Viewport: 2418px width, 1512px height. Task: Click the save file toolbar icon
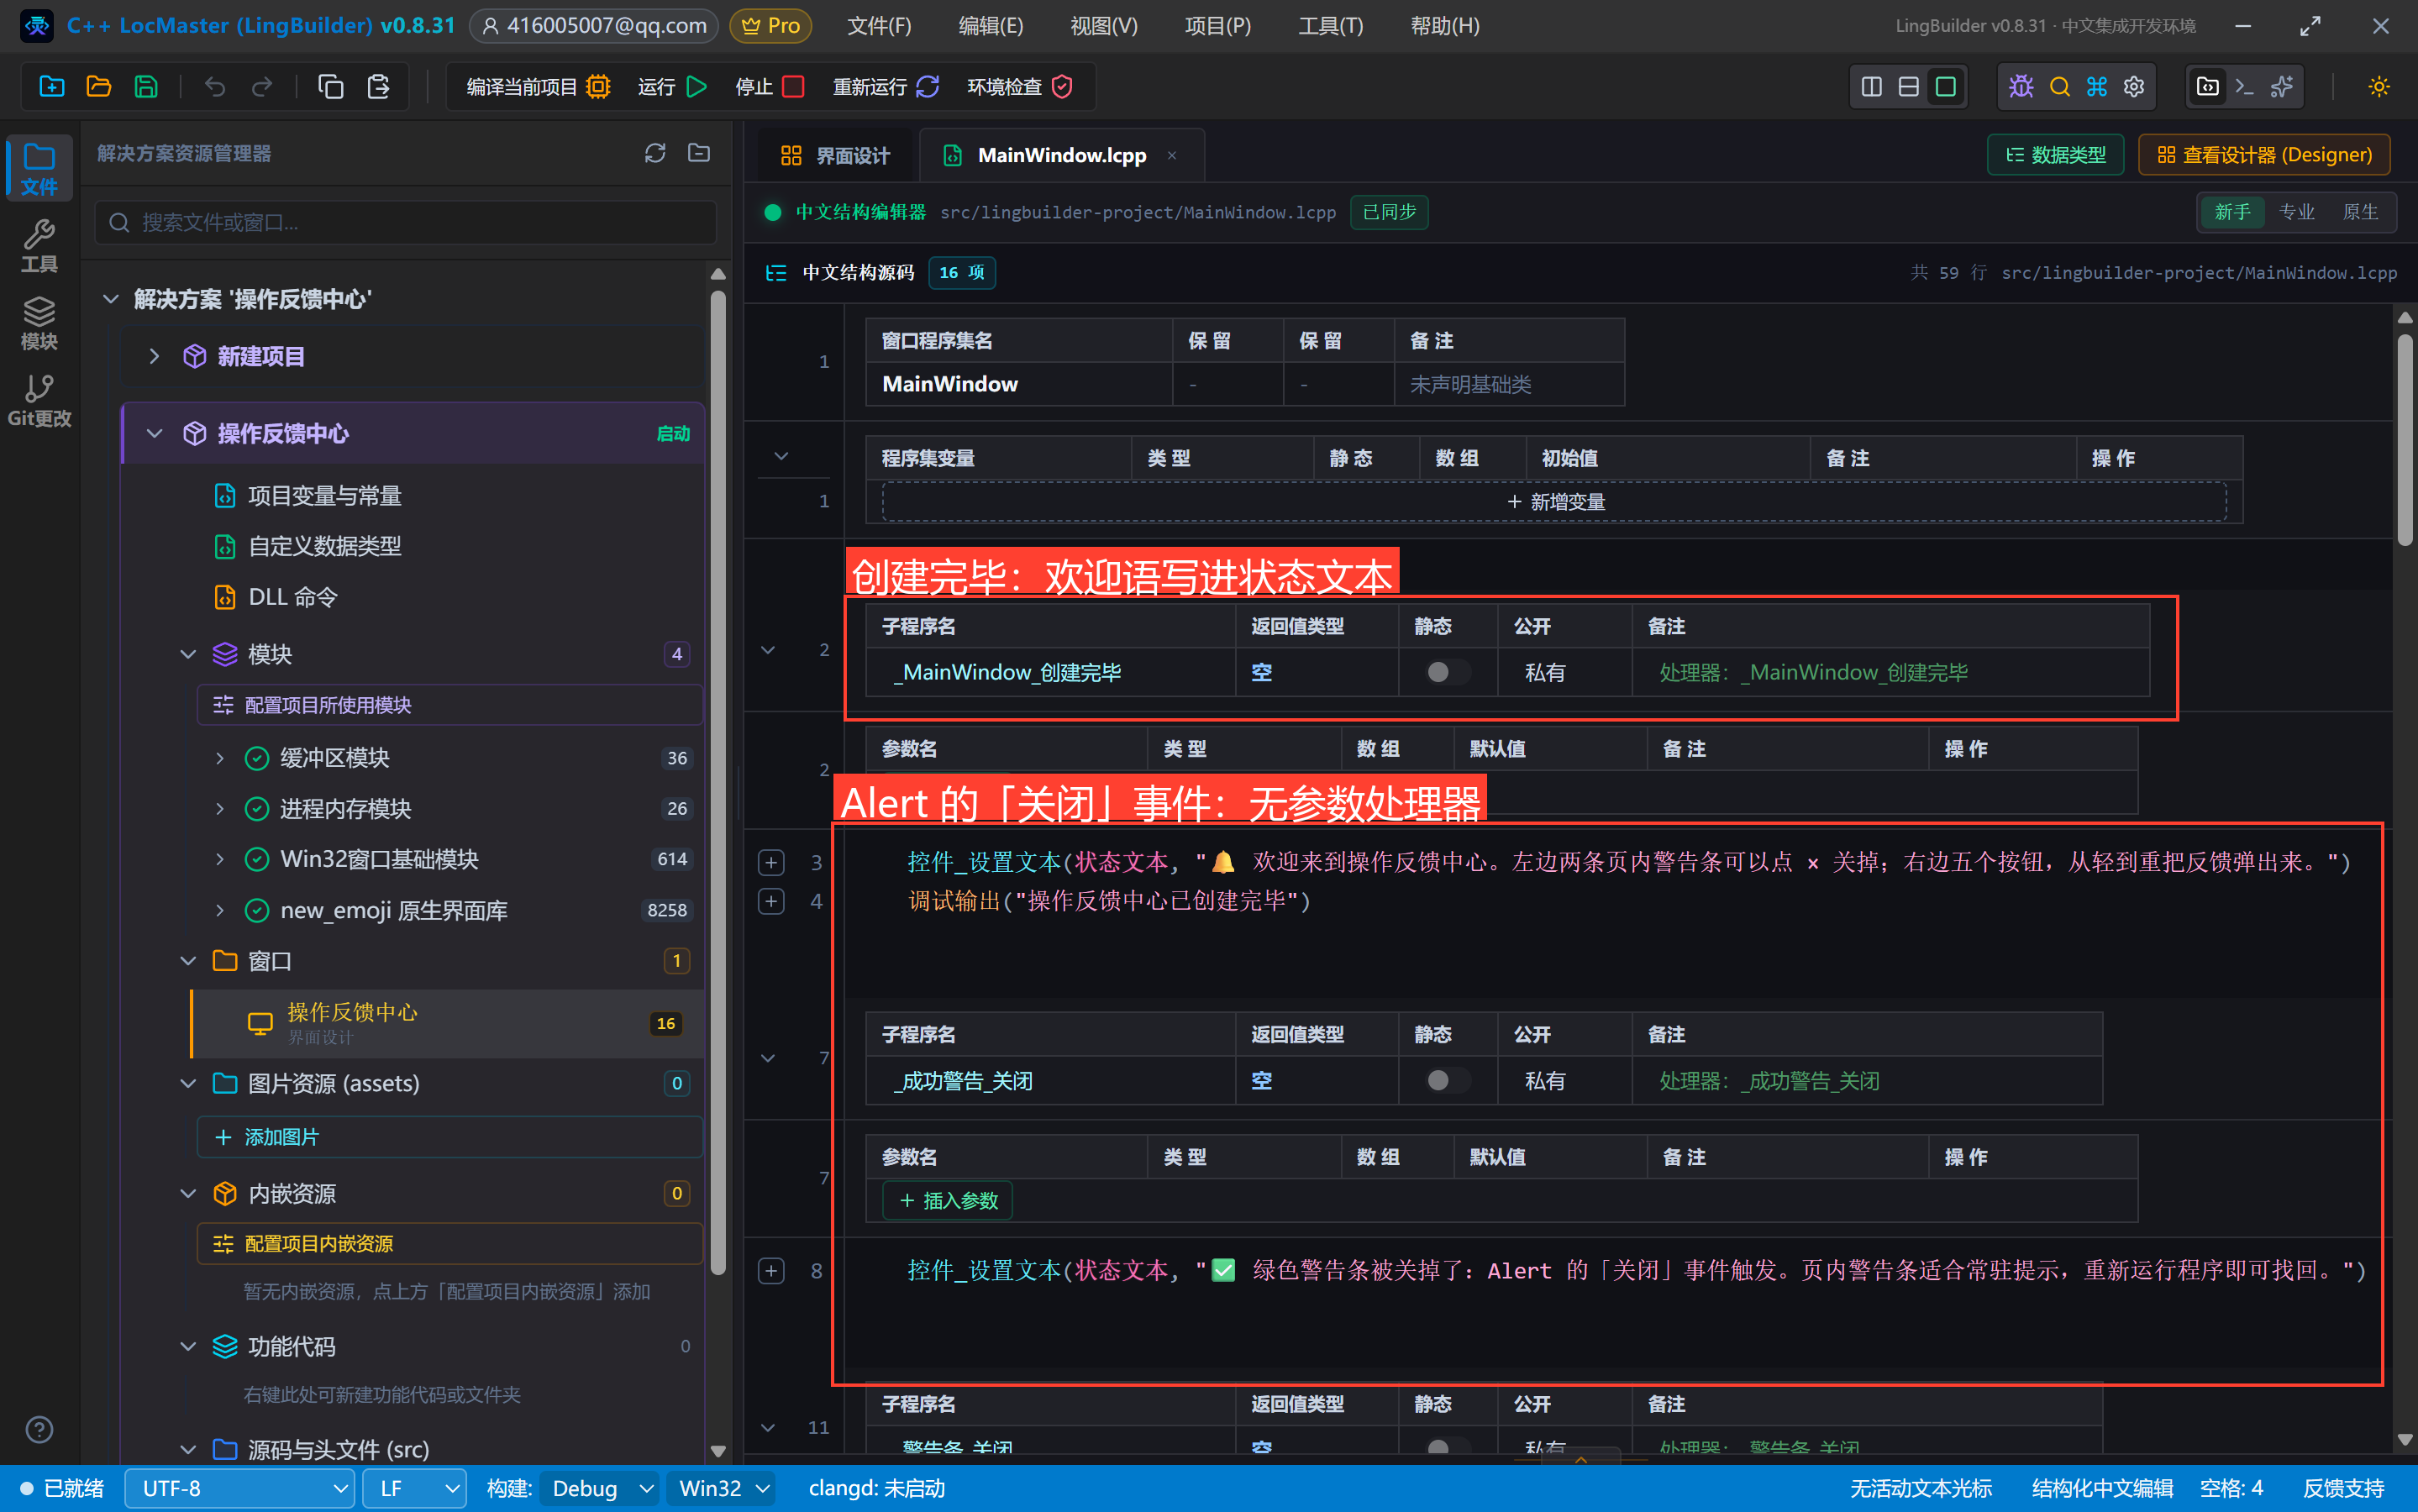(x=146, y=87)
